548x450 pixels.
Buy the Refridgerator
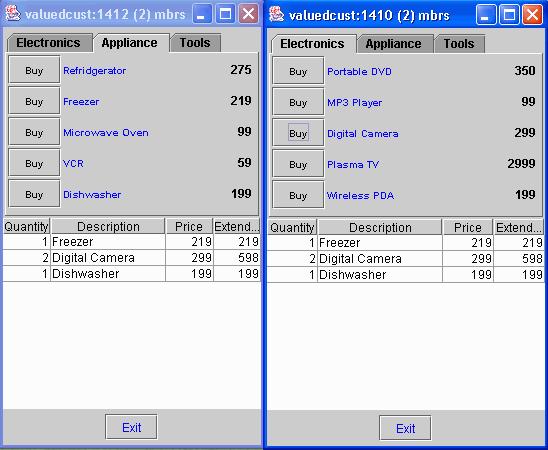point(34,70)
